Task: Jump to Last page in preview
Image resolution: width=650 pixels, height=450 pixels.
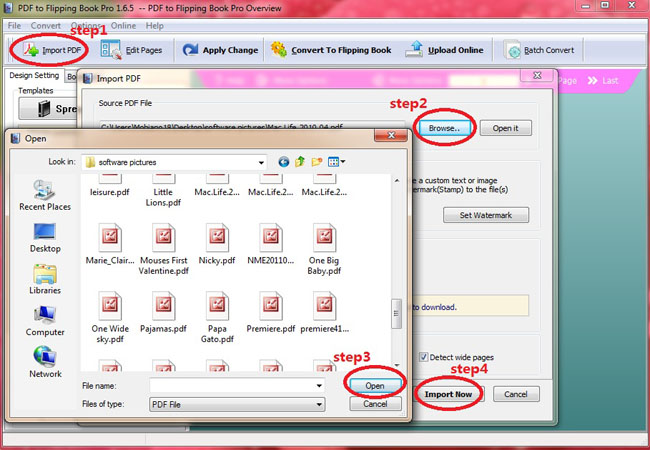Action: [603, 80]
